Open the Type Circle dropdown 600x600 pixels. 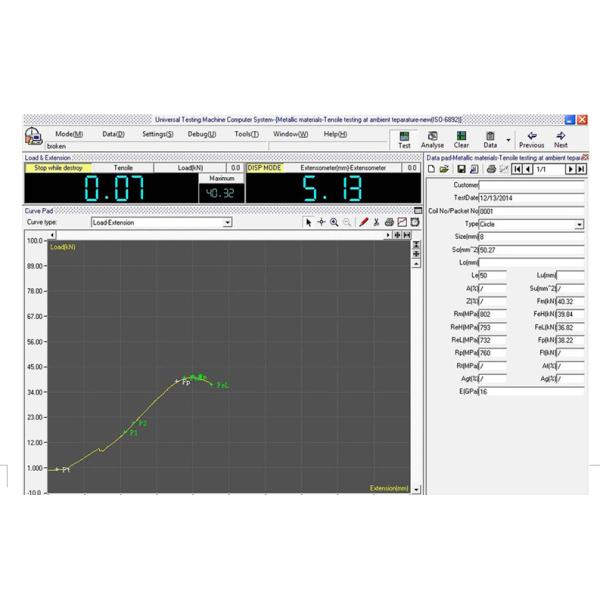pyautogui.click(x=580, y=225)
